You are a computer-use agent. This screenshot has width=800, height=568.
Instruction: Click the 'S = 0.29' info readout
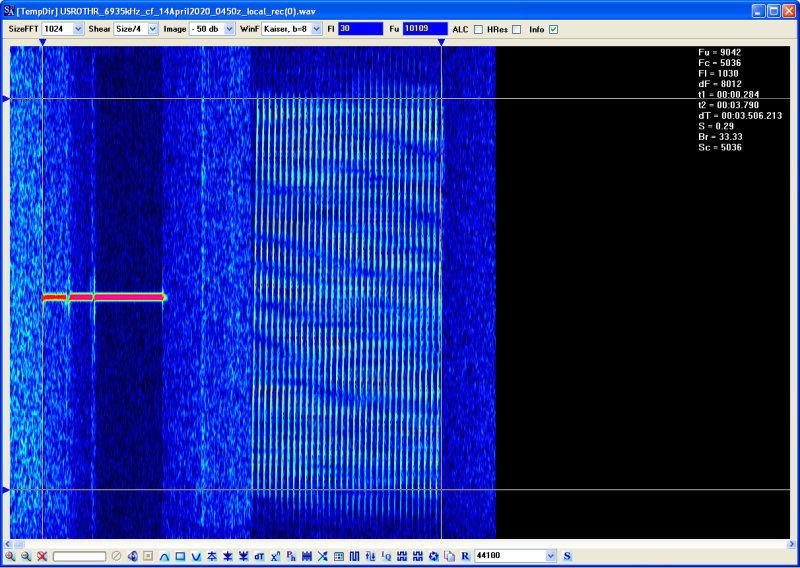716,126
